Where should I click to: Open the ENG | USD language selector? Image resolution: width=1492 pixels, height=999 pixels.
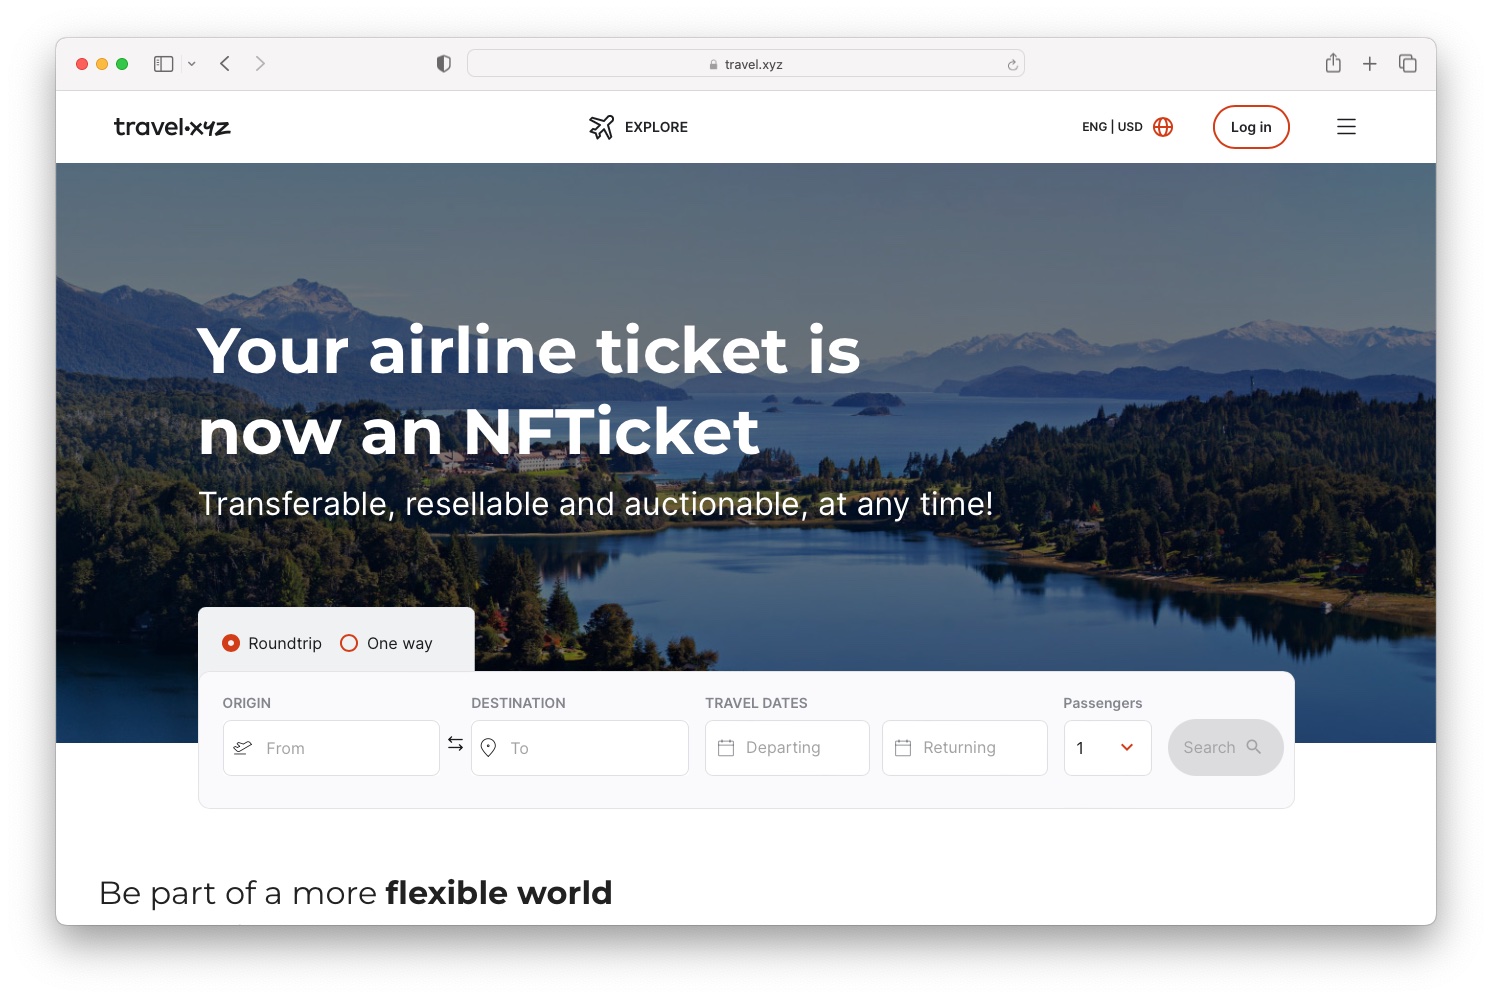click(1112, 127)
